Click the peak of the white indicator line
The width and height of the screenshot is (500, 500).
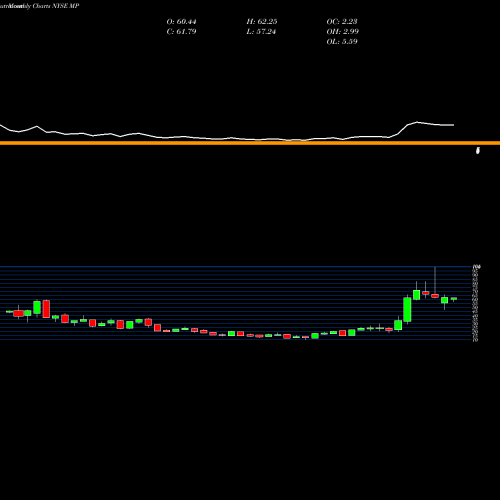click(x=417, y=122)
